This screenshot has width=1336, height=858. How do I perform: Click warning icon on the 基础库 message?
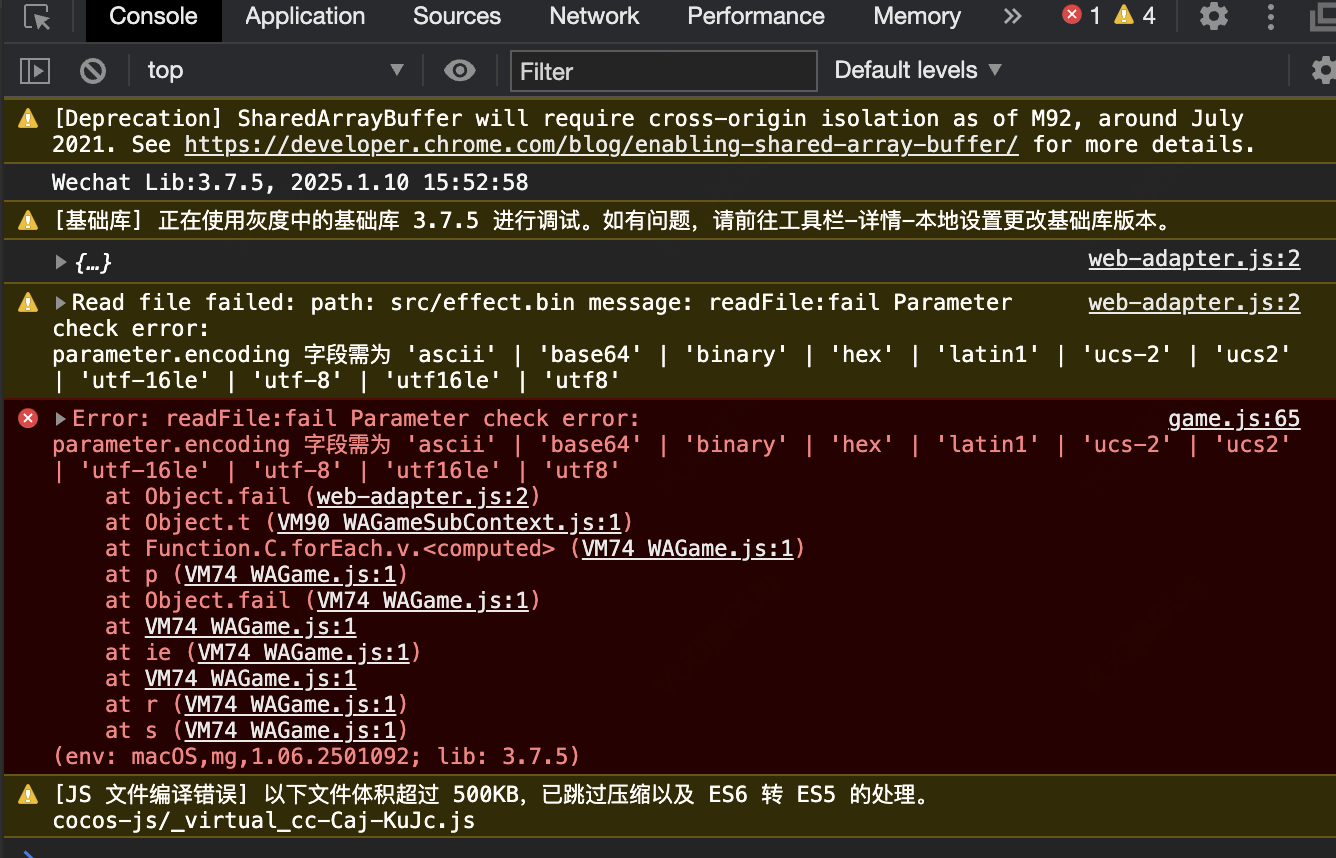[28, 220]
